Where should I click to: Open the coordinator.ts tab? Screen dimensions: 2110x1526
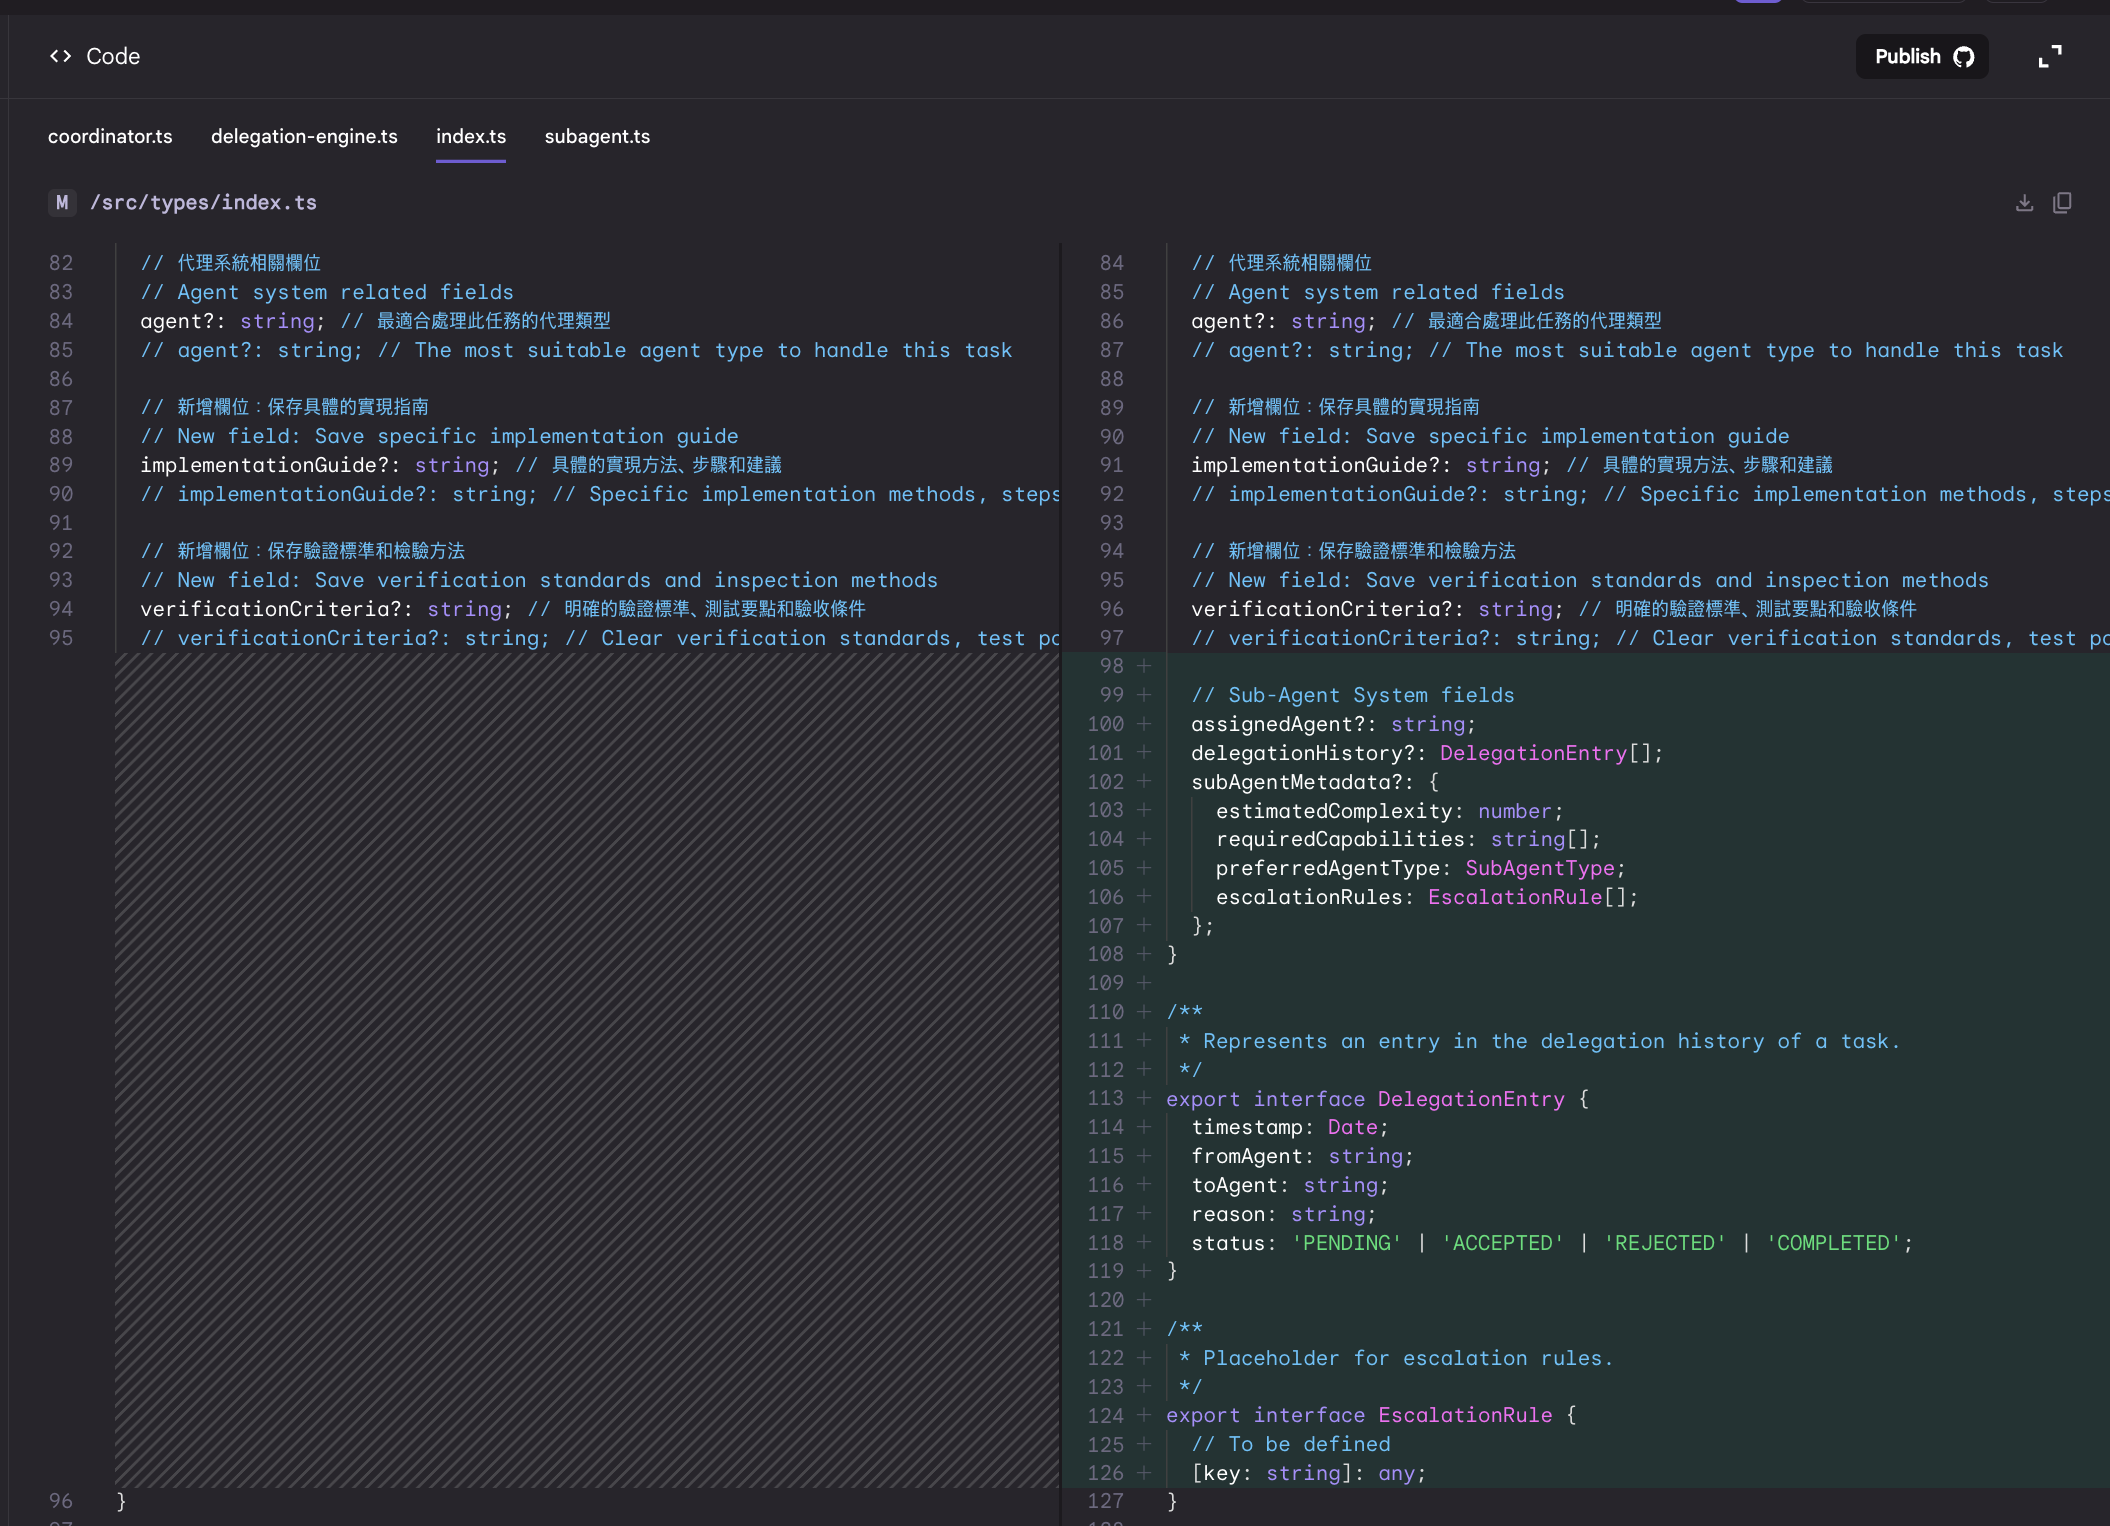point(110,137)
